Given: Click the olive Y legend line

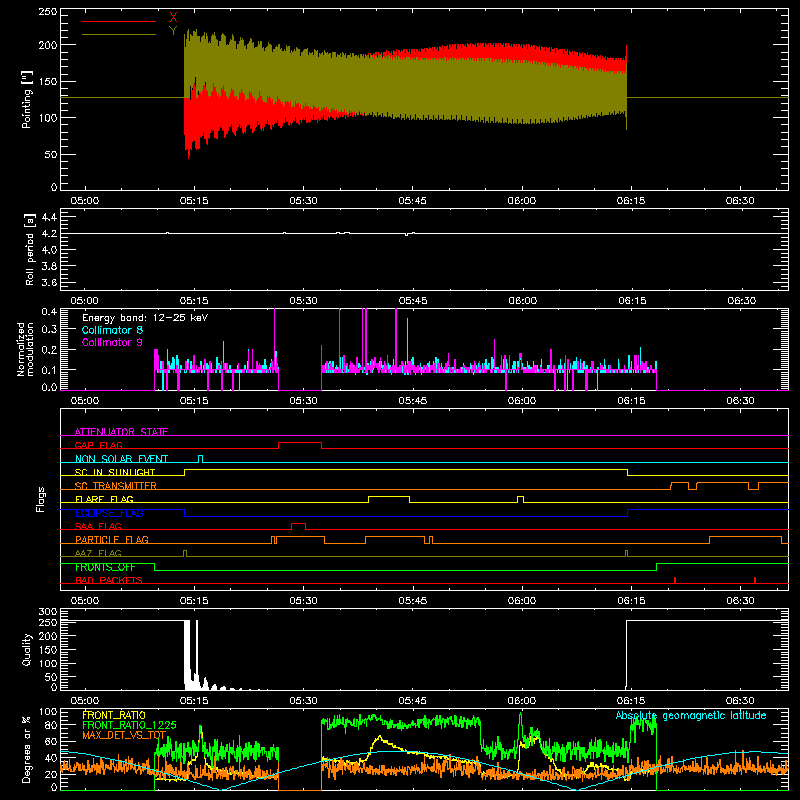Looking at the screenshot, I should 119,34.
